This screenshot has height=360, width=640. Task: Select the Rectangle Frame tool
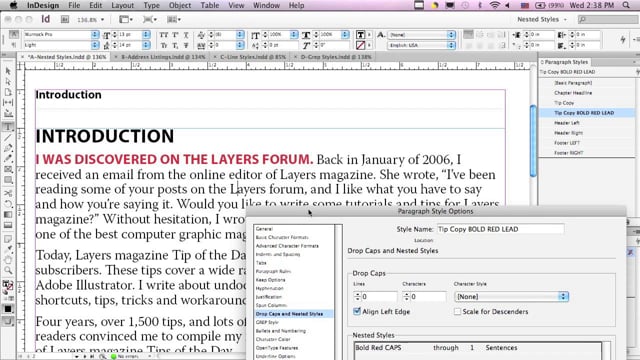click(8, 169)
